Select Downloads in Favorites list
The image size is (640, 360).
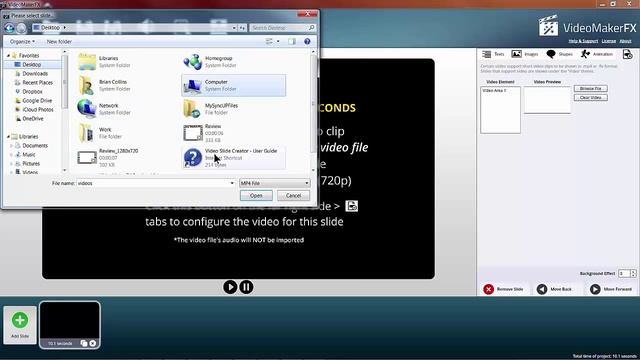pyautogui.click(x=35, y=73)
